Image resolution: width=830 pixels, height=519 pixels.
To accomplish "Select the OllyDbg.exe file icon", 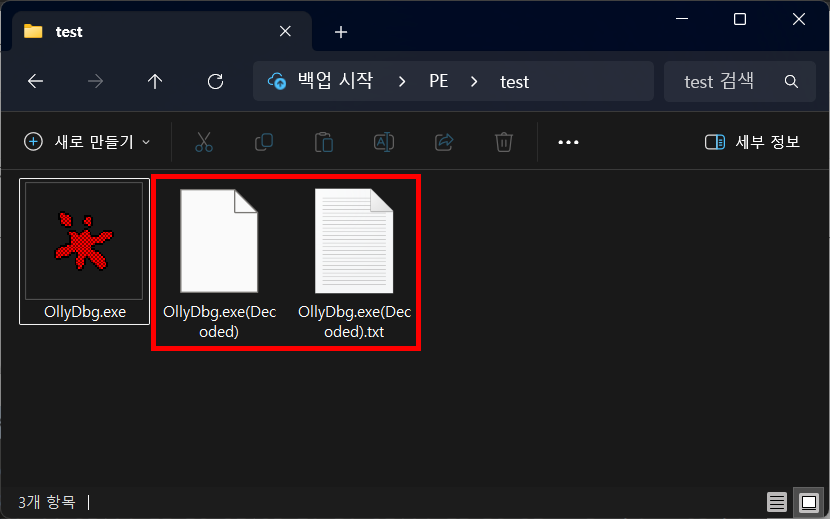I will coord(84,241).
